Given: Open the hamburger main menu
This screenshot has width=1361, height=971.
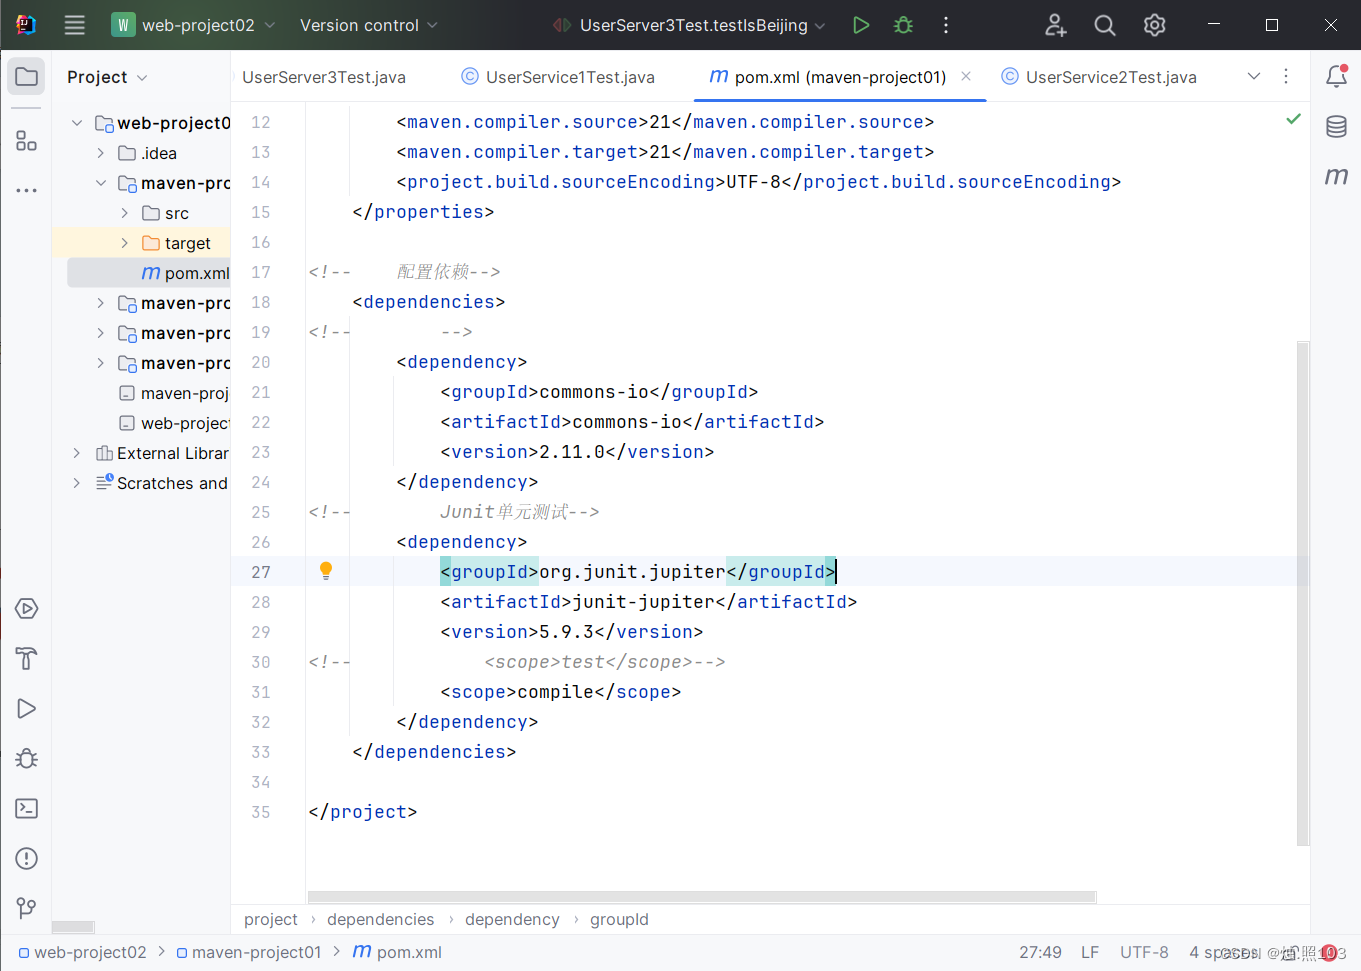Looking at the screenshot, I should pos(74,25).
